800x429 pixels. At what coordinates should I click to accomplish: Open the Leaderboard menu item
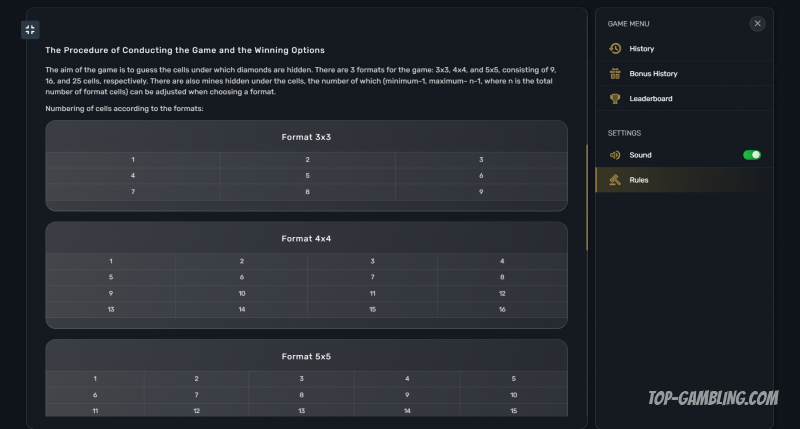pyautogui.click(x=650, y=99)
